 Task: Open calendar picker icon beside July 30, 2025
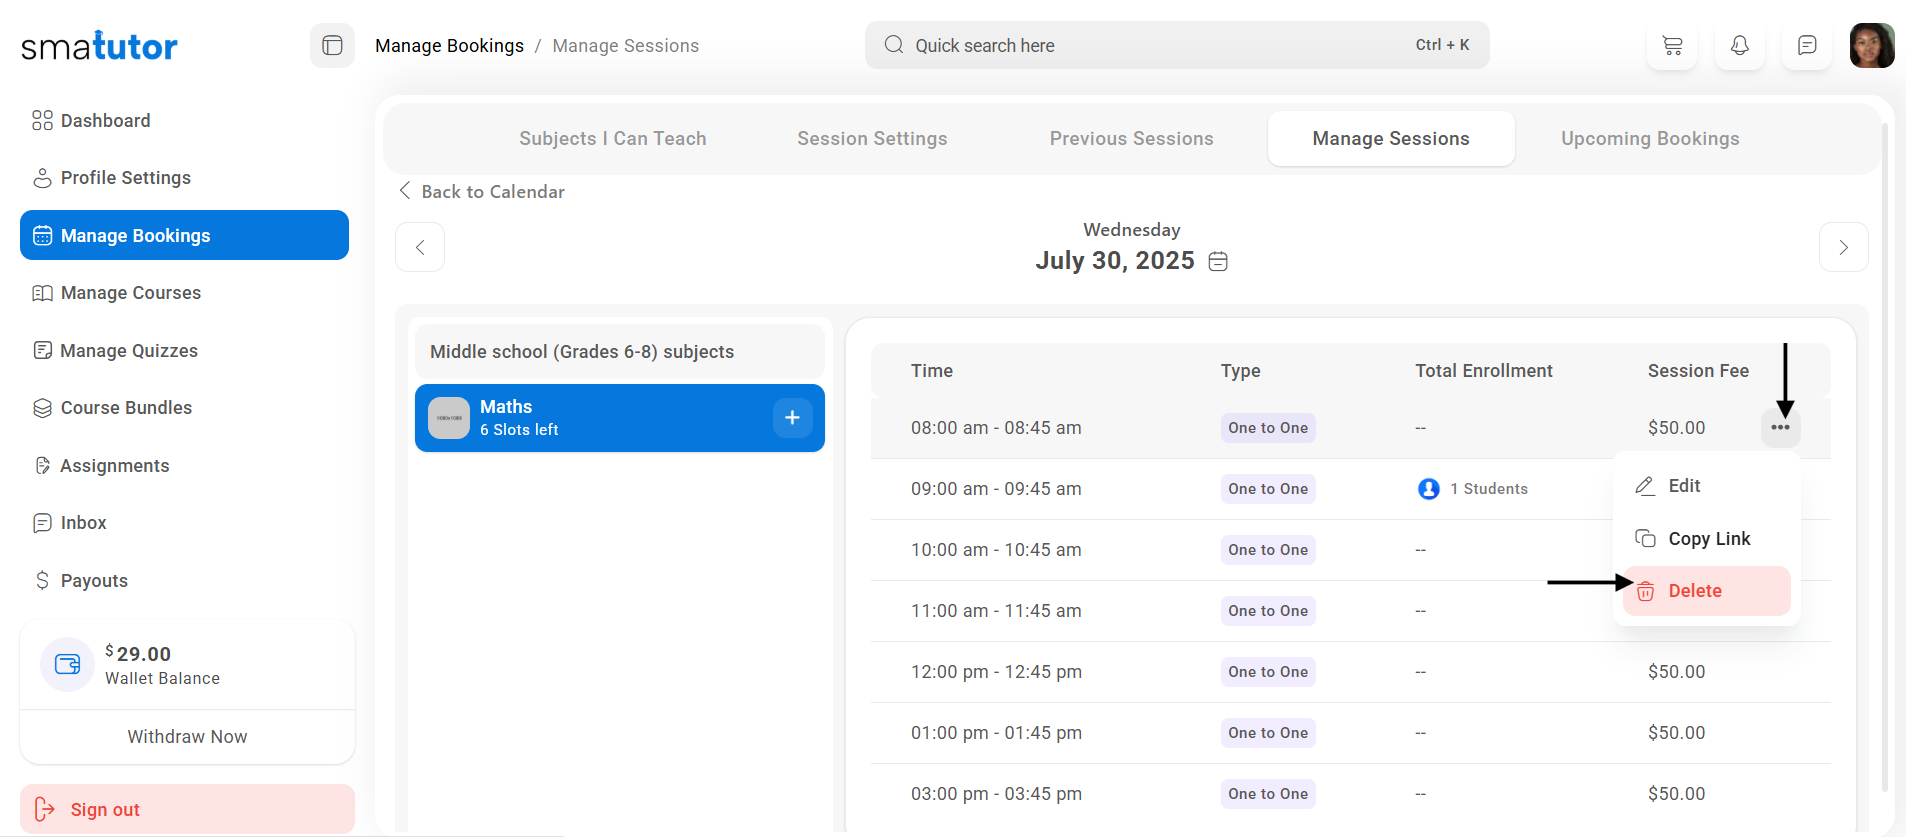[x=1218, y=262]
